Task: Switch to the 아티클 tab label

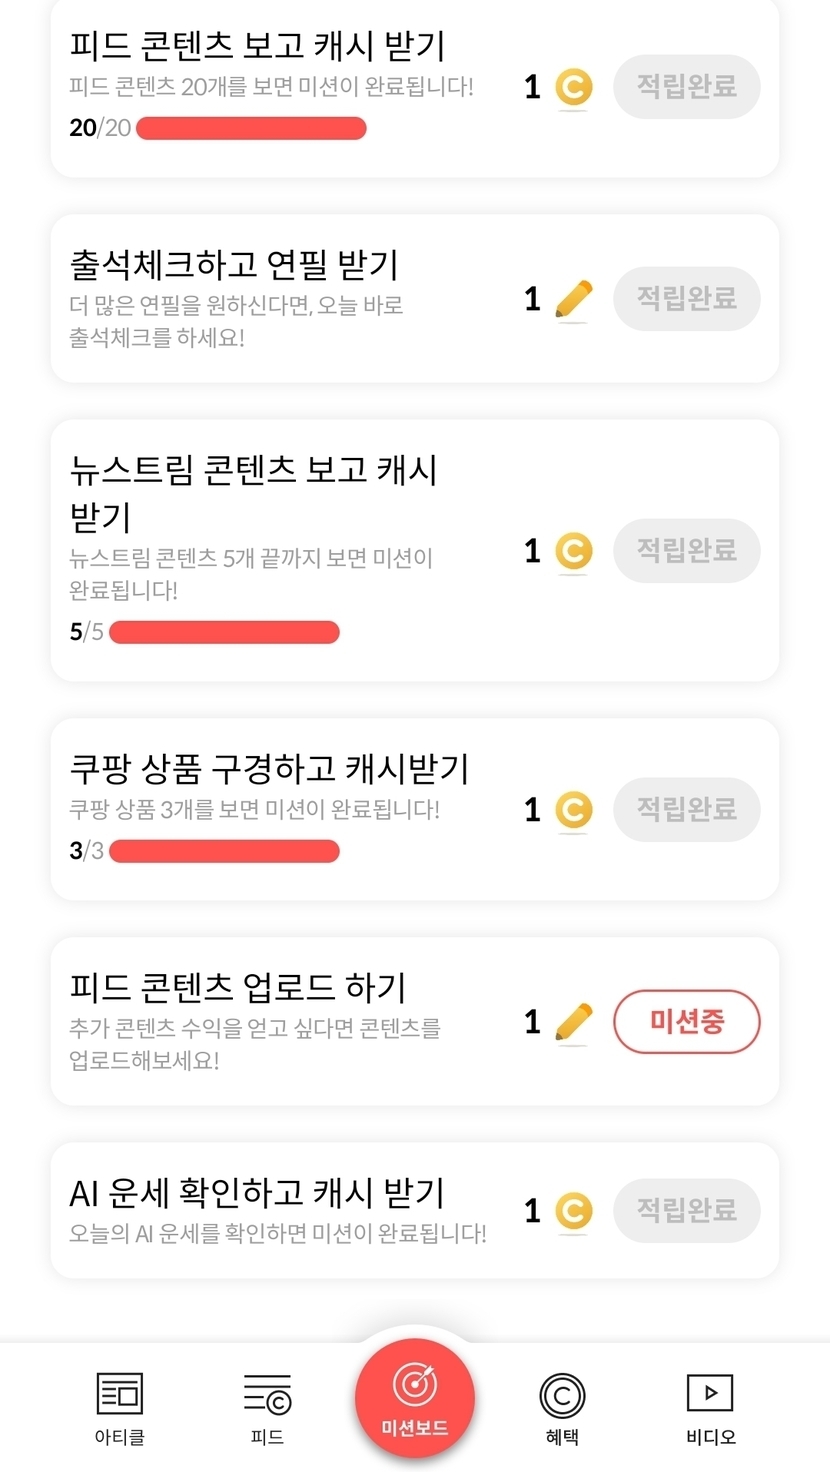Action: pyautogui.click(x=120, y=1437)
